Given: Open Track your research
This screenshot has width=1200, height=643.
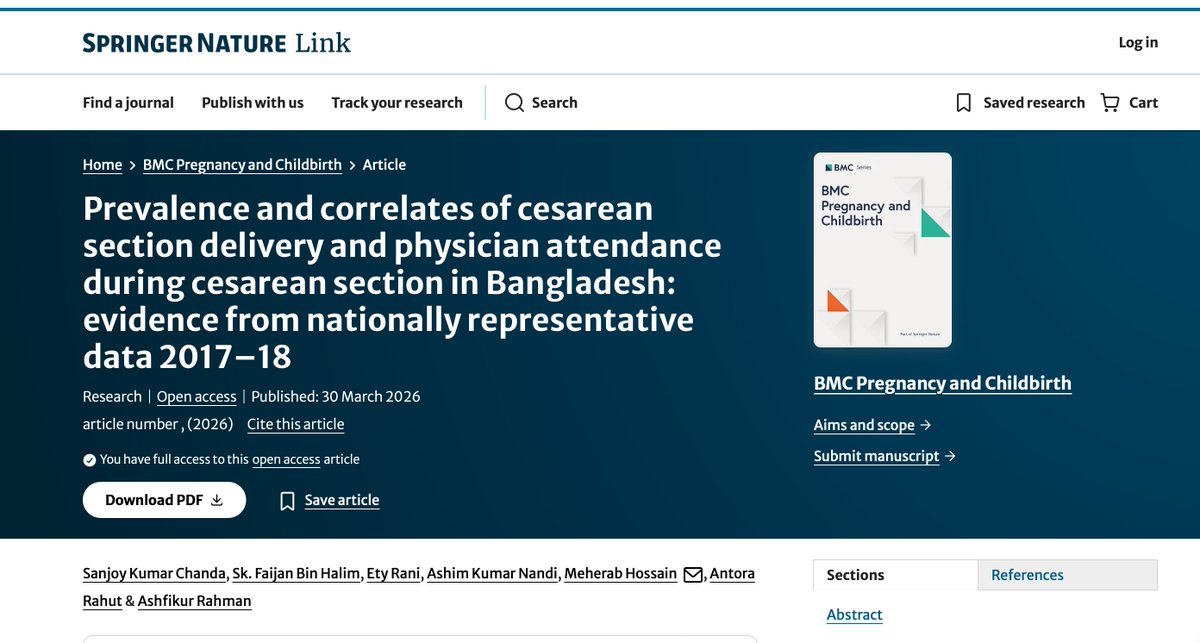Looking at the screenshot, I should pos(397,103).
